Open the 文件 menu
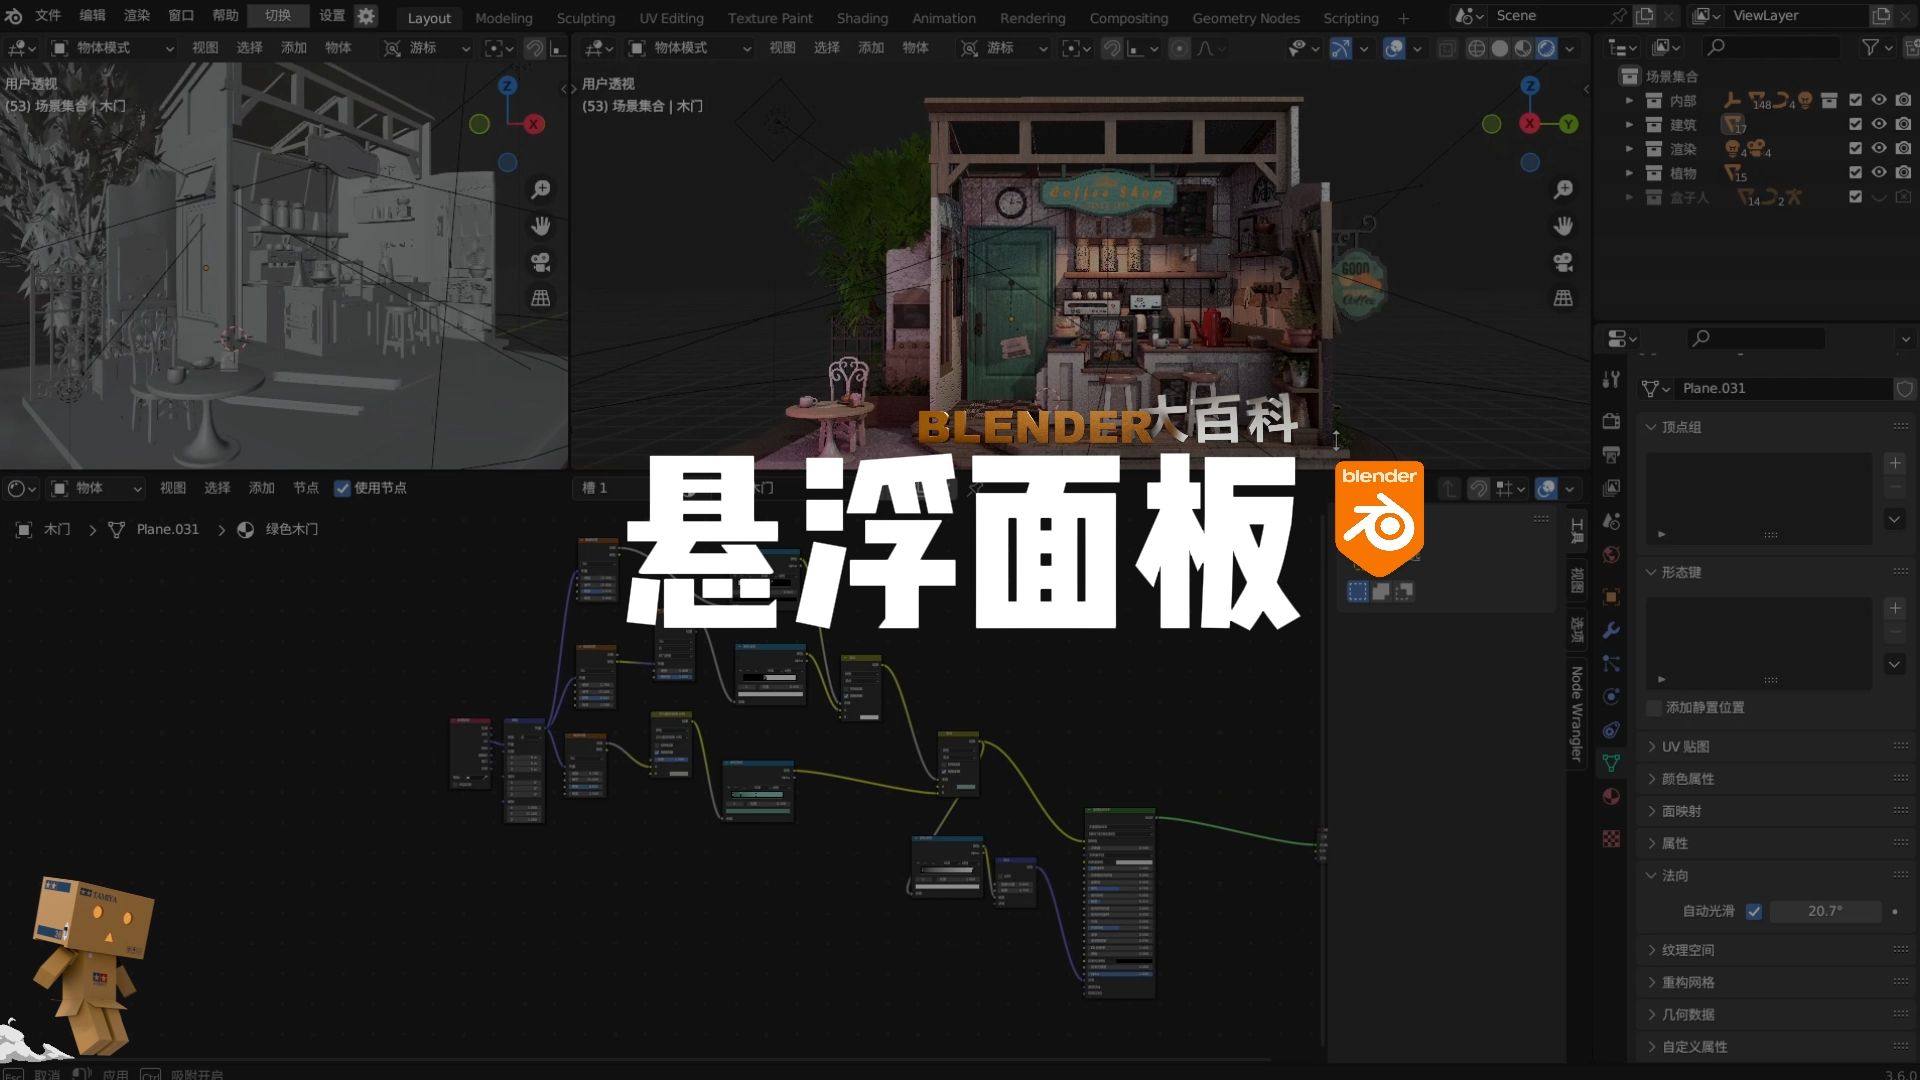The image size is (1920, 1080). pyautogui.click(x=48, y=16)
